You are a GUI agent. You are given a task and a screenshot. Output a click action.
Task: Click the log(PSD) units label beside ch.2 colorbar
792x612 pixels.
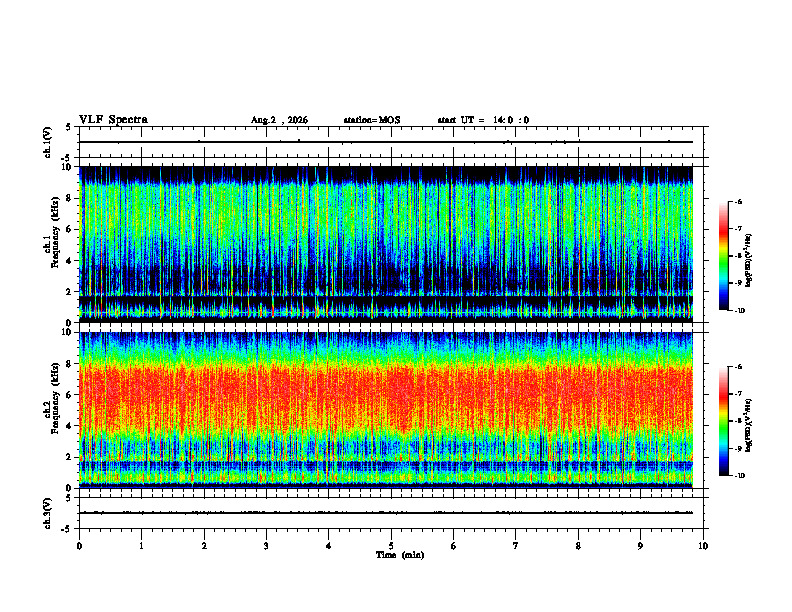pyautogui.click(x=750, y=426)
